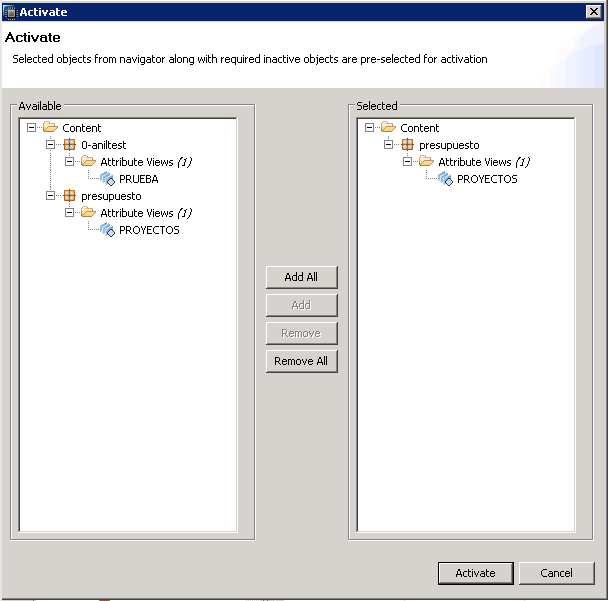608x601 pixels.
Task: Click the 0-aniltest package icon
Action: [69, 145]
